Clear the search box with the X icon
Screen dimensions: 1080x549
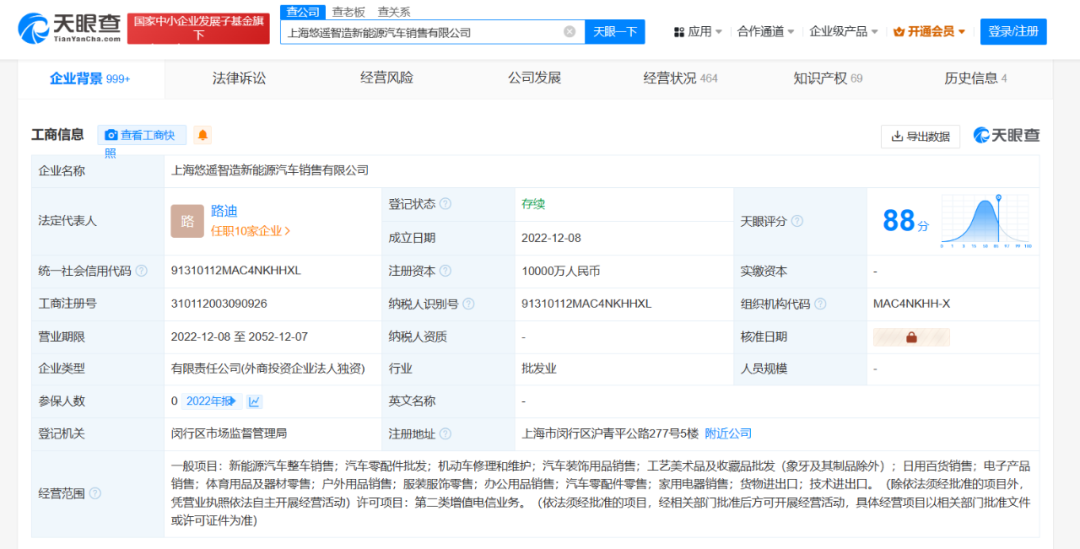(x=569, y=32)
